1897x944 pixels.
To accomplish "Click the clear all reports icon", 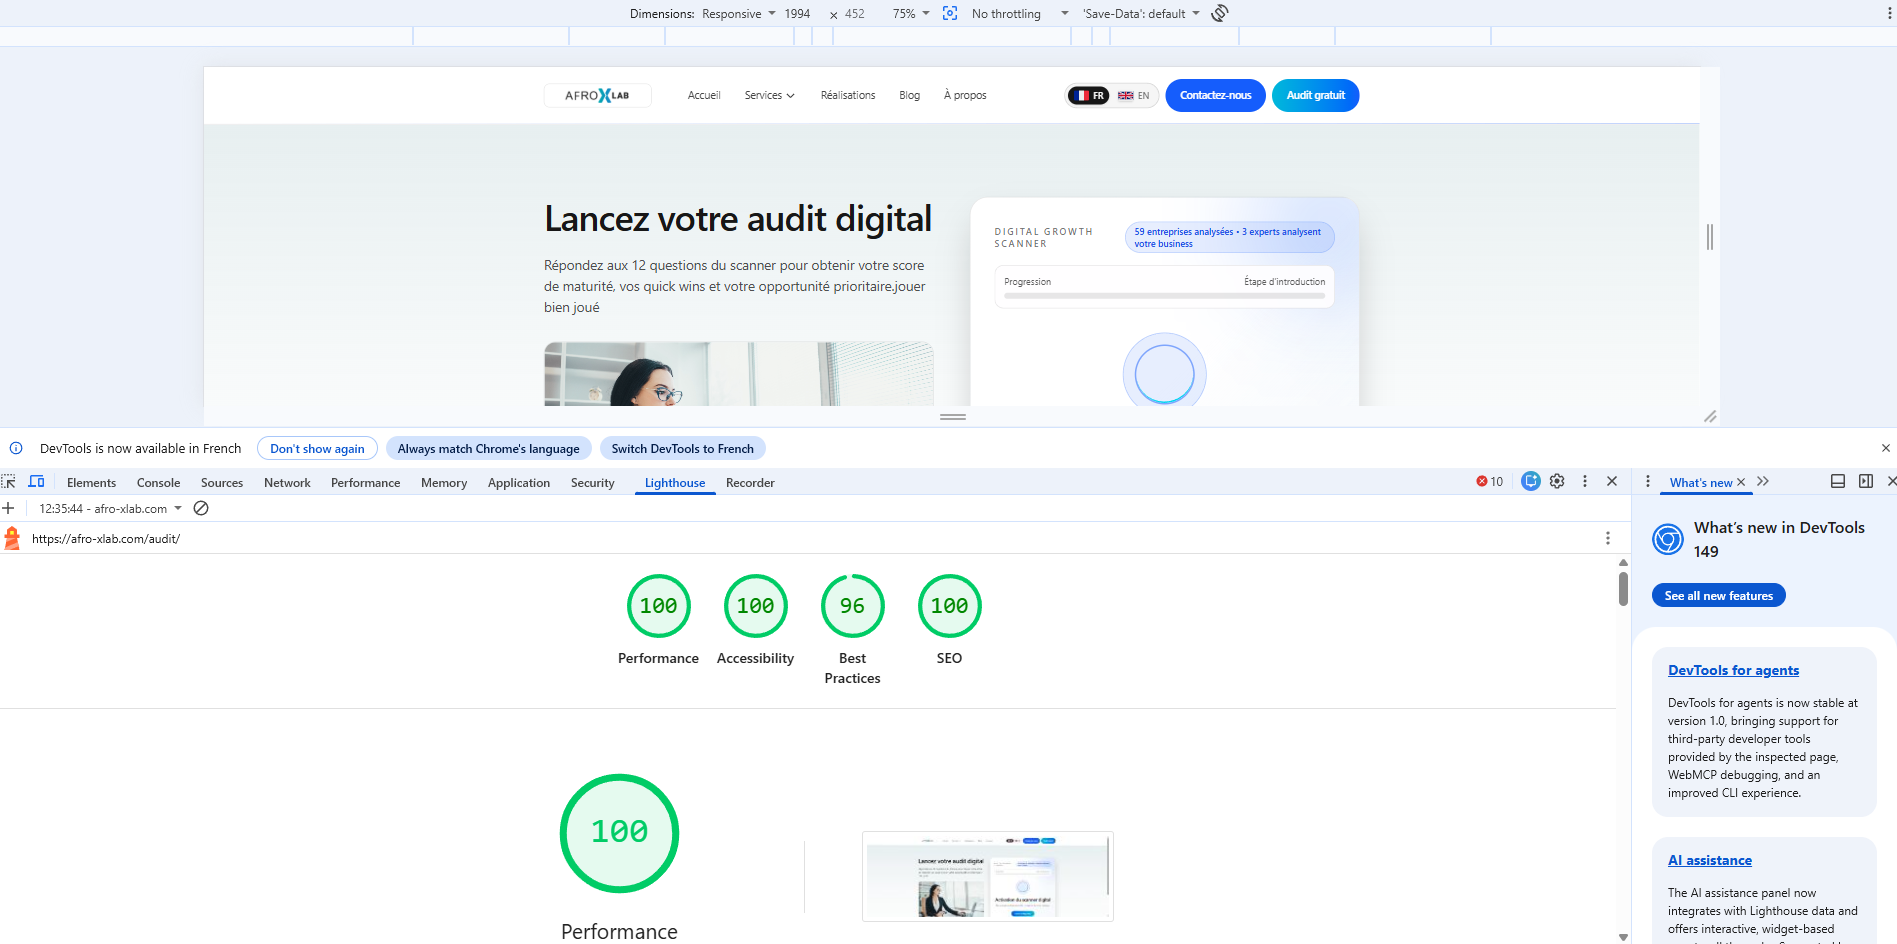I will coord(201,508).
